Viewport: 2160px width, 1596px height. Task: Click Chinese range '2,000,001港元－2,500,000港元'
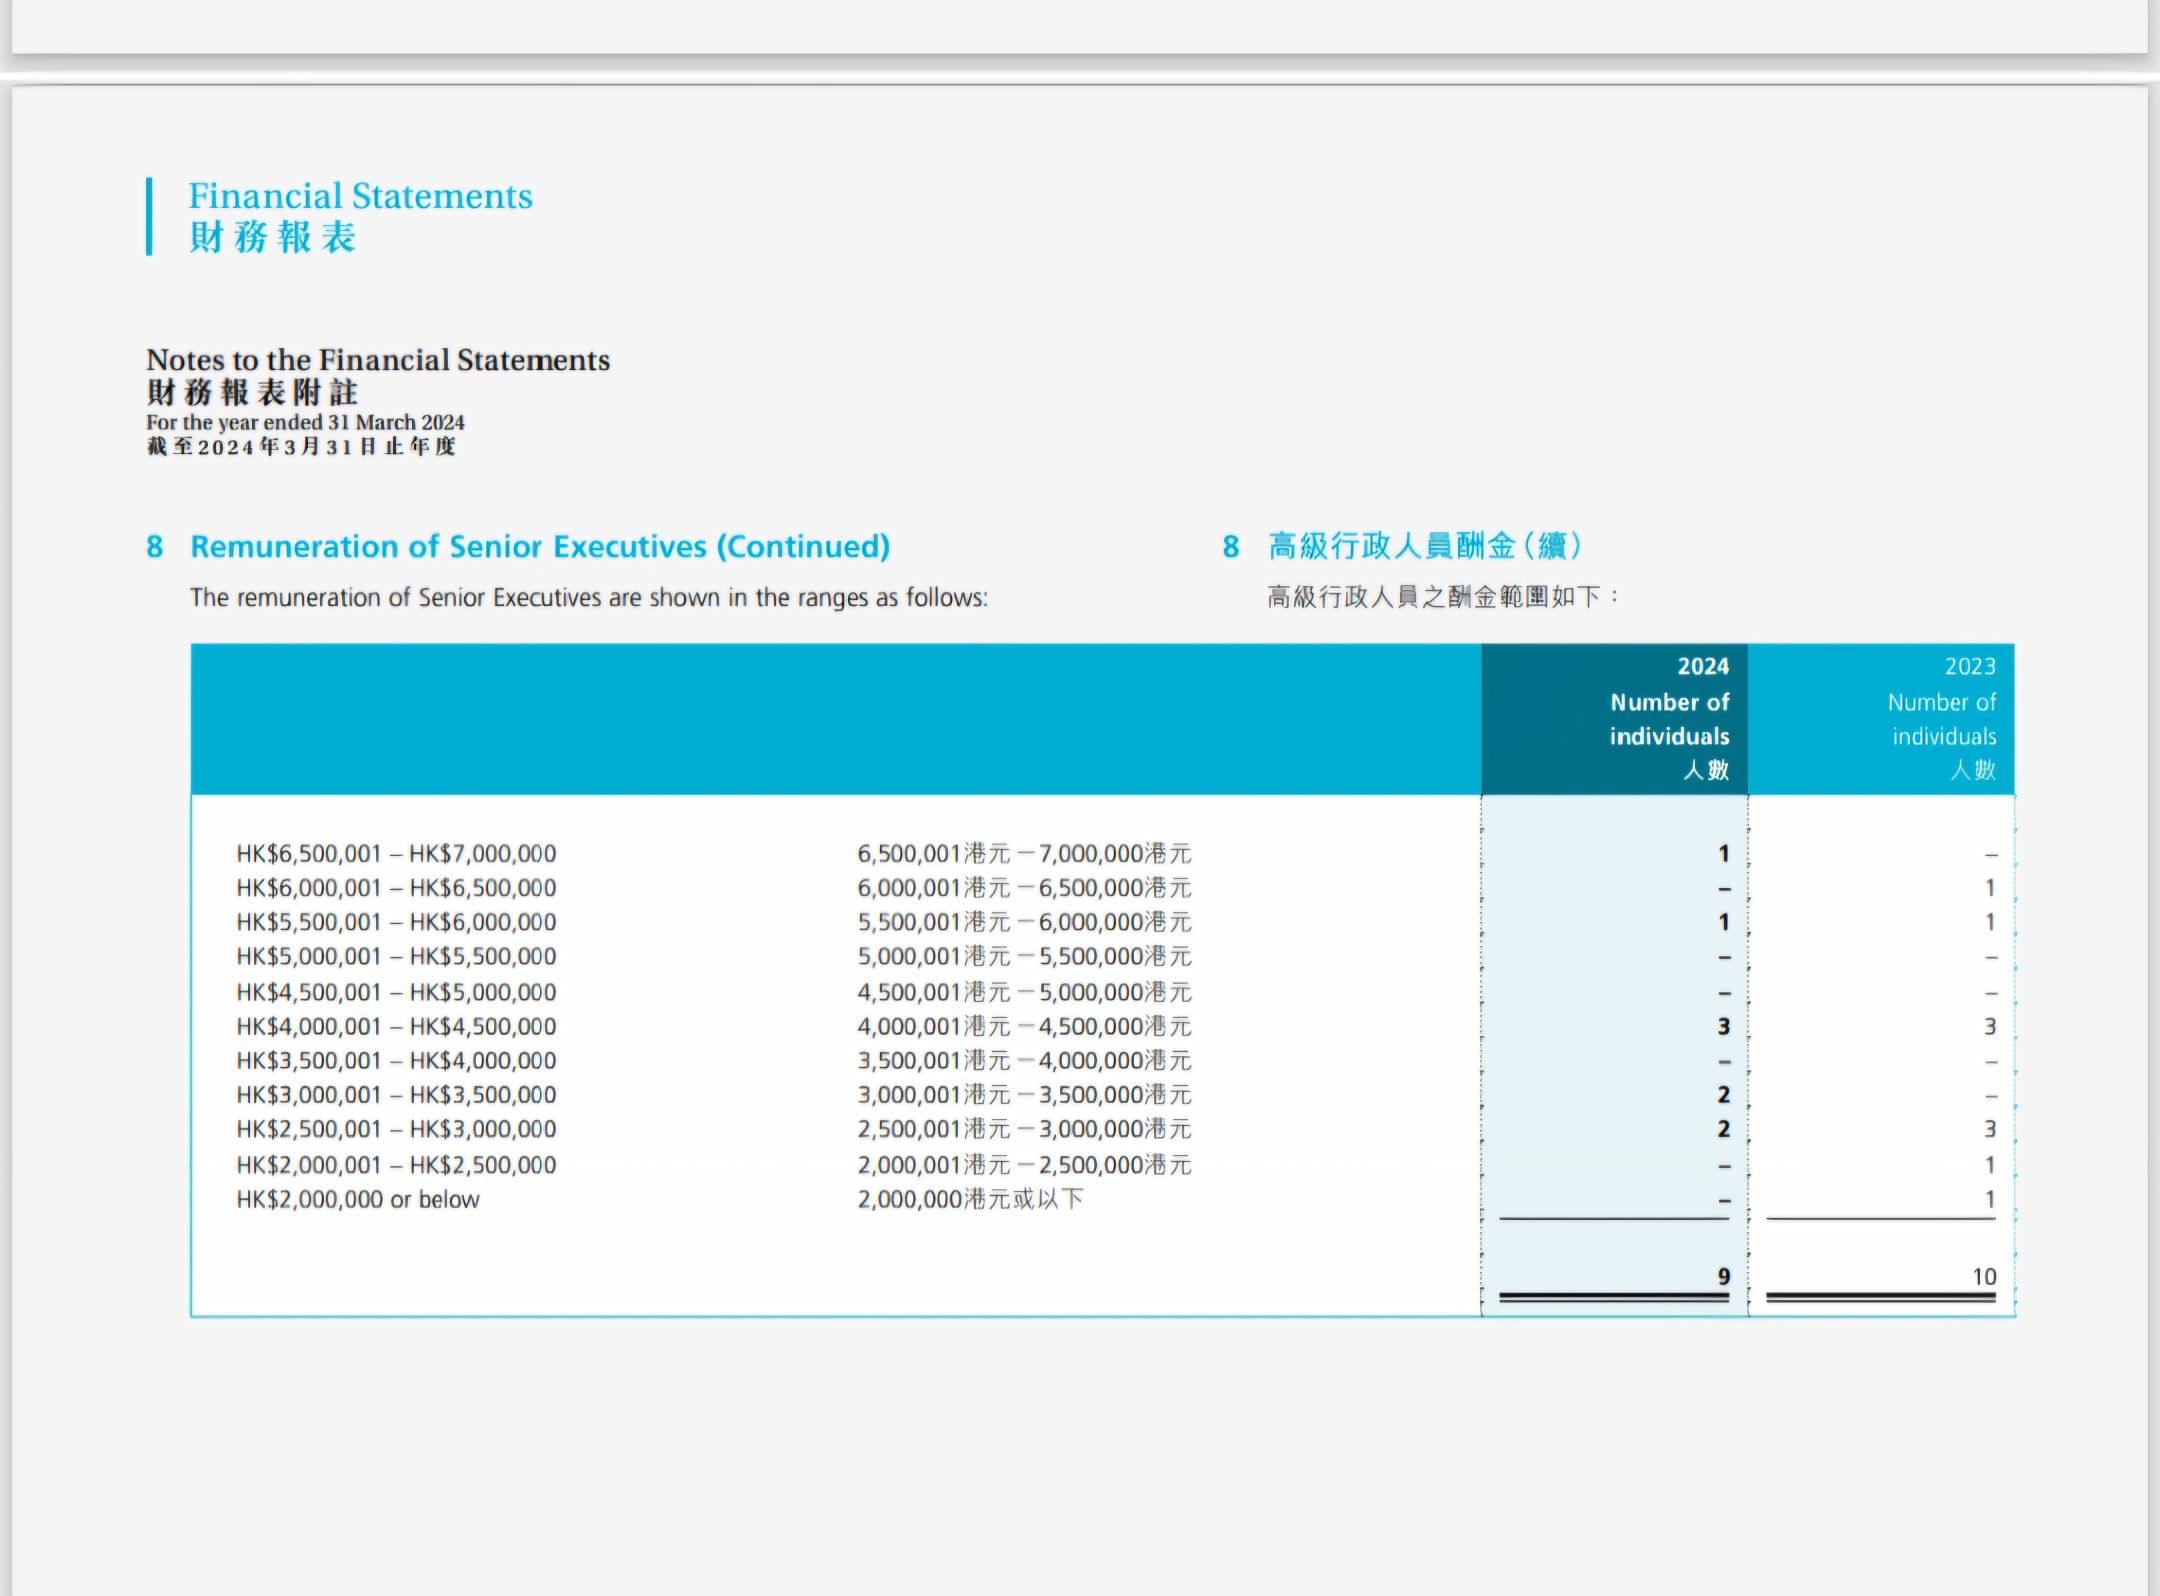(x=1024, y=1165)
